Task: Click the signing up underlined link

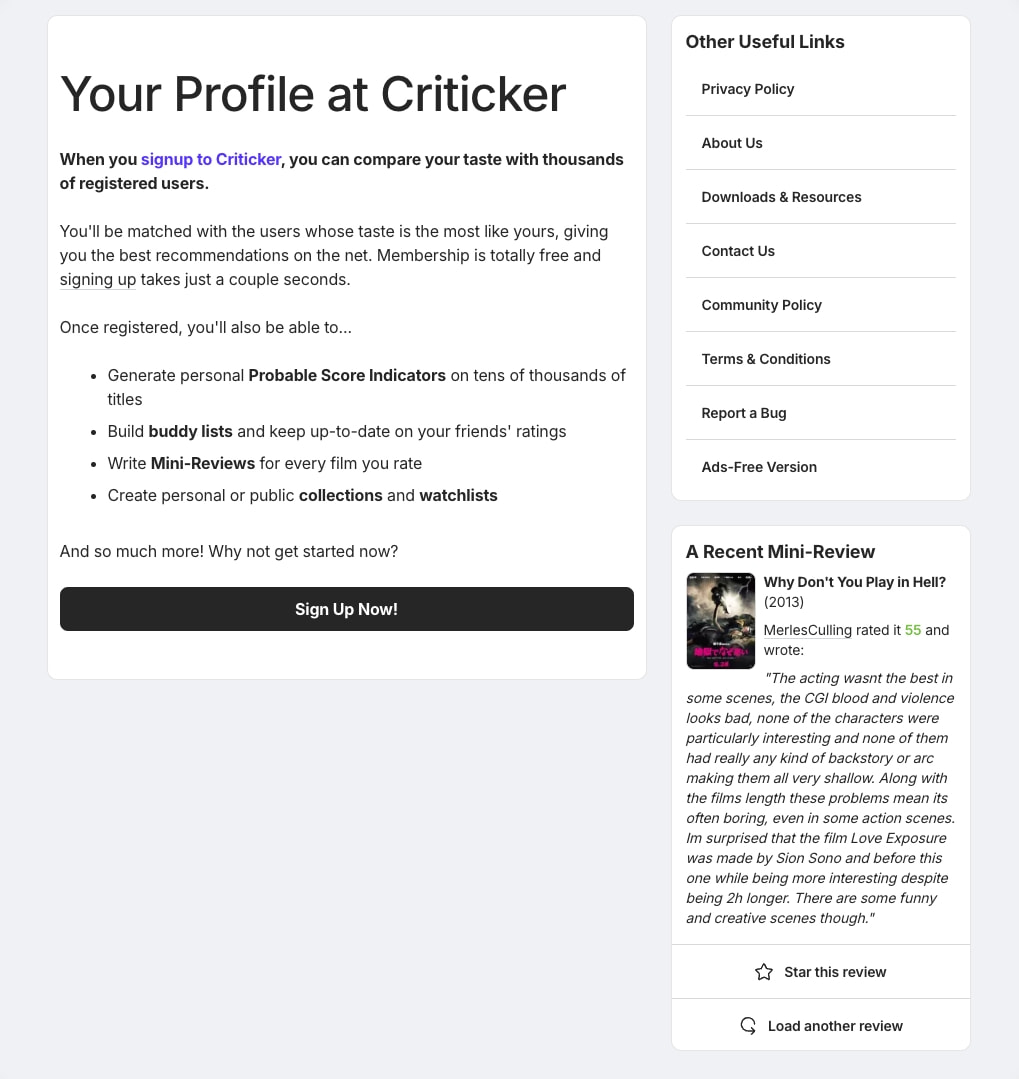Action: pyautogui.click(x=98, y=279)
